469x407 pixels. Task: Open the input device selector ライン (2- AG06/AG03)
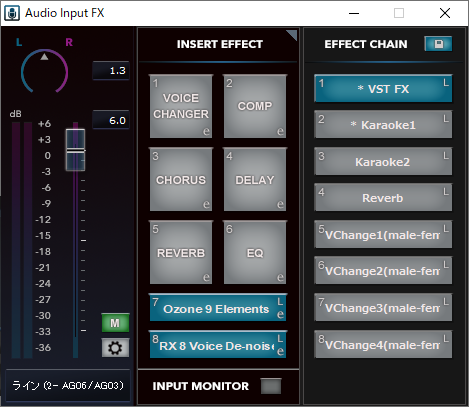(x=68, y=385)
